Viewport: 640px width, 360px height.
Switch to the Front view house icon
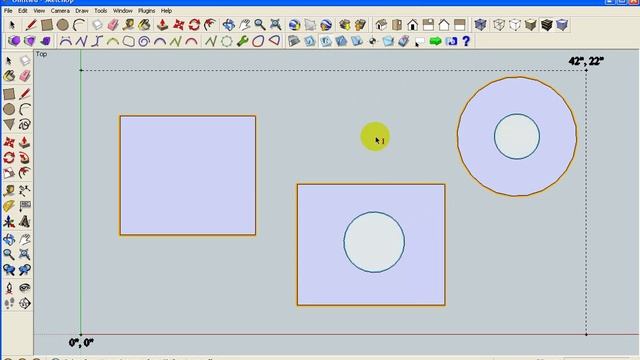[x=413, y=25]
